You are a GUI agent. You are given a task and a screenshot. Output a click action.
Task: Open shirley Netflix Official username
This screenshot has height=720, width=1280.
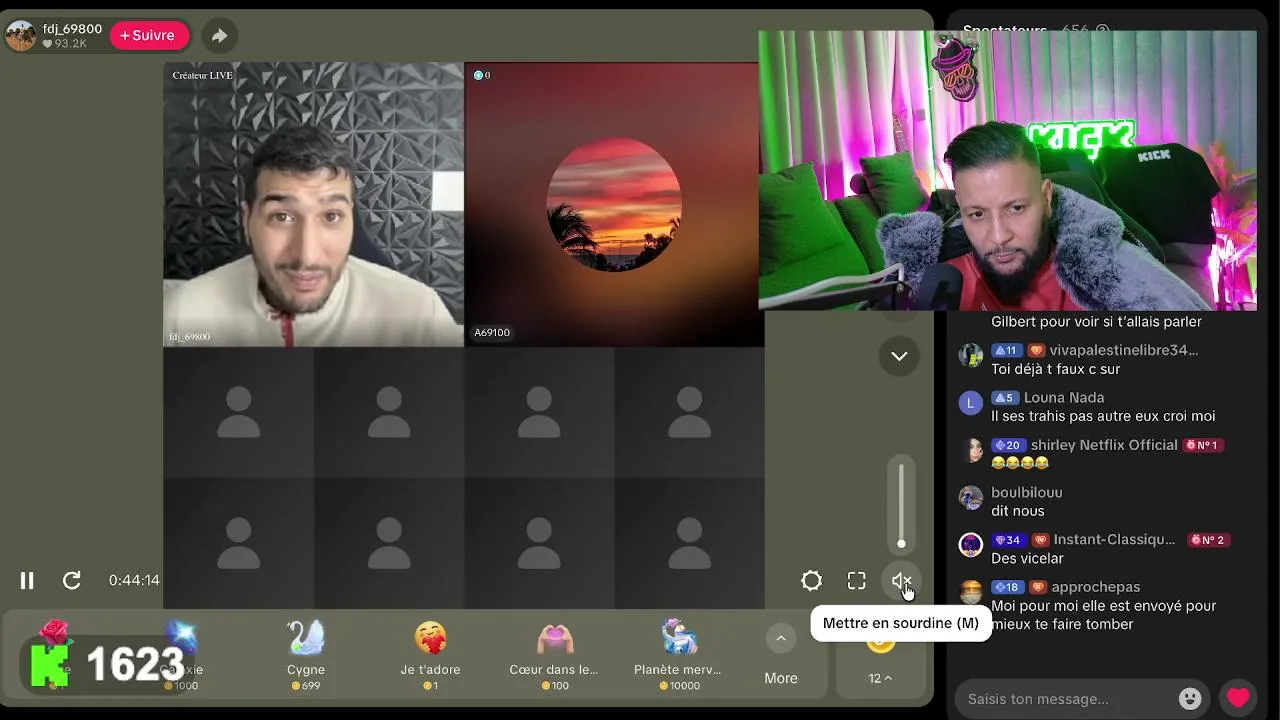coord(1104,445)
